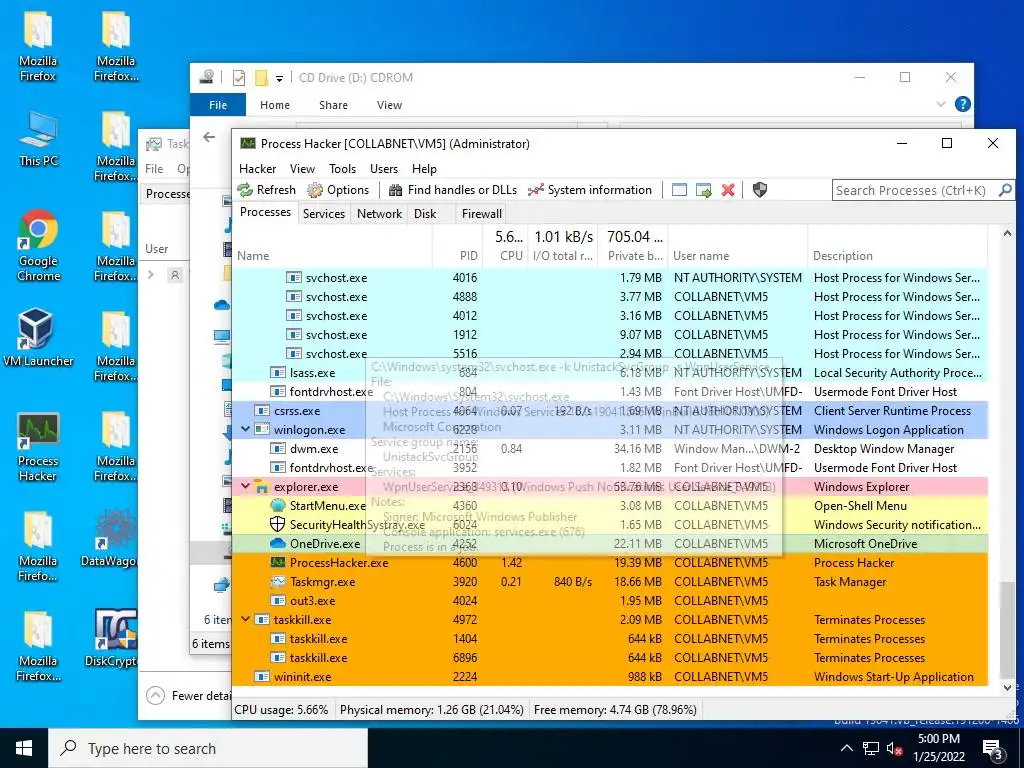
Task: Switch to the Firewall tab
Action: [x=482, y=214]
